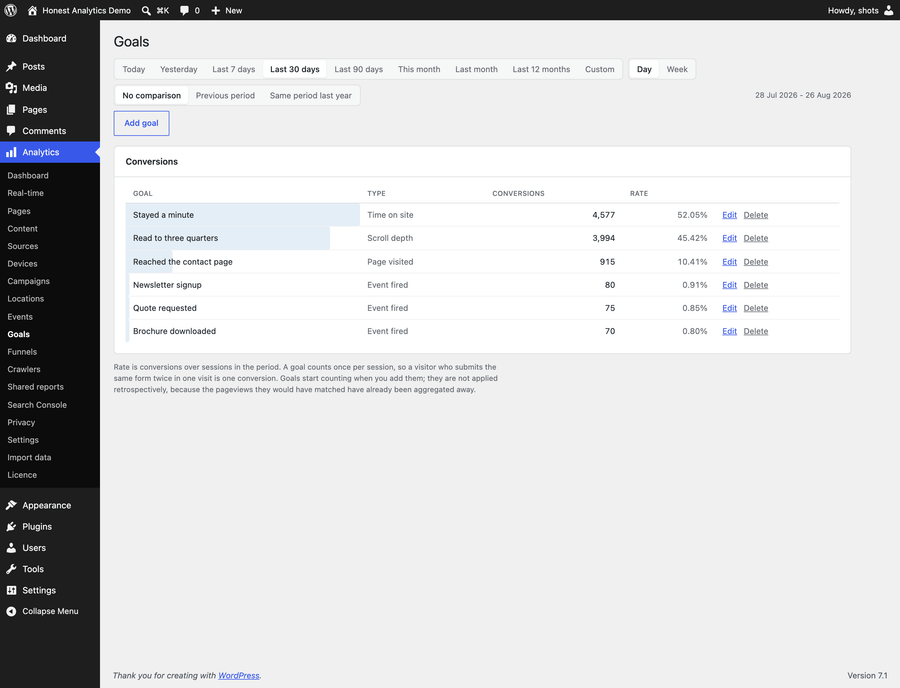Choose the Last month range
This screenshot has height=688, width=900.
pyautogui.click(x=476, y=69)
